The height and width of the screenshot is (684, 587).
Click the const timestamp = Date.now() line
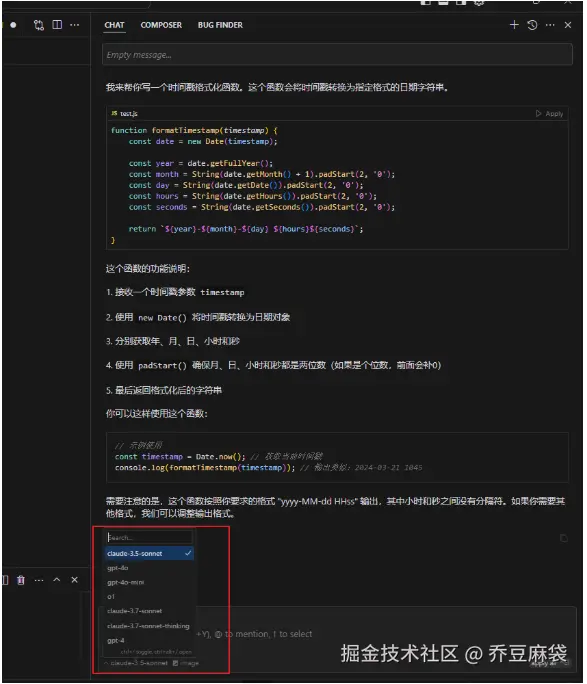coord(180,456)
